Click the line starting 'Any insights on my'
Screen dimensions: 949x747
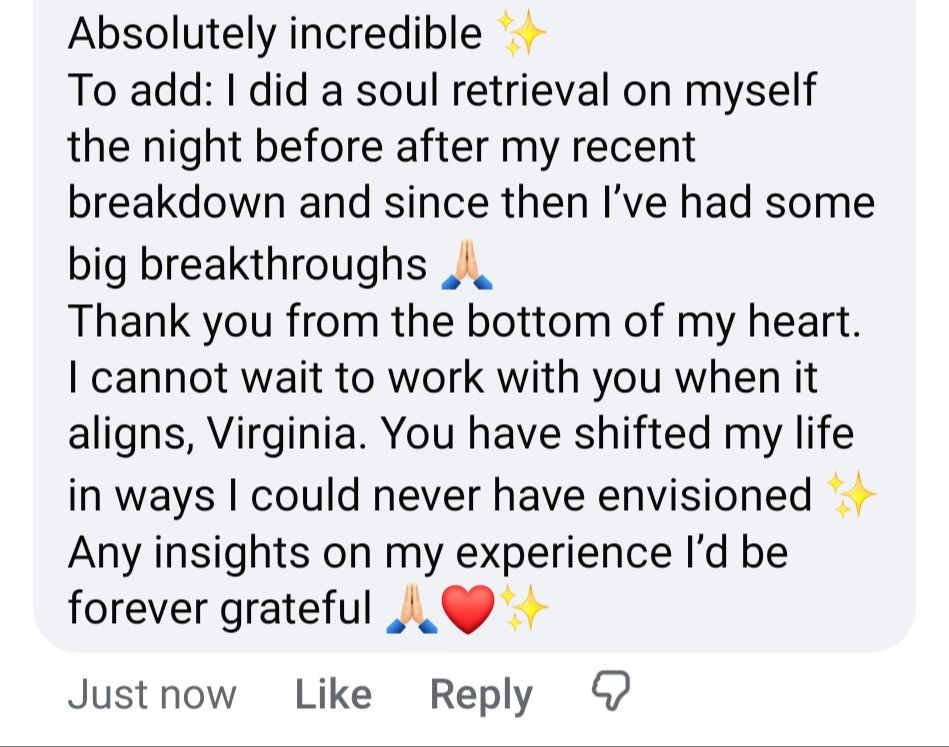click(x=427, y=551)
